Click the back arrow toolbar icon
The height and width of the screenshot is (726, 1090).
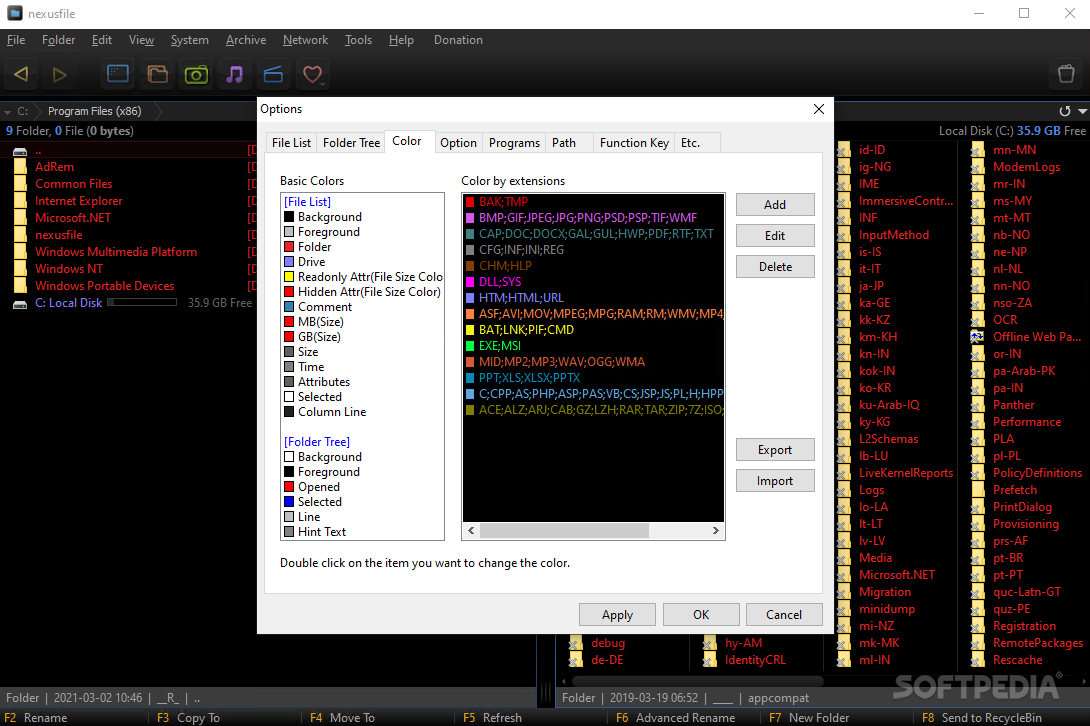coord(22,74)
